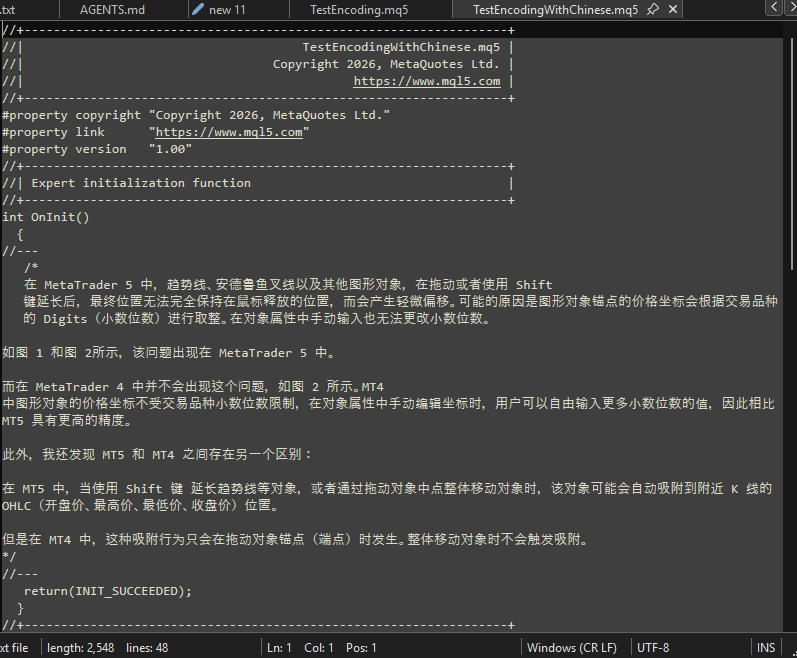
Task: Open the new 11 tab
Action: point(227,10)
